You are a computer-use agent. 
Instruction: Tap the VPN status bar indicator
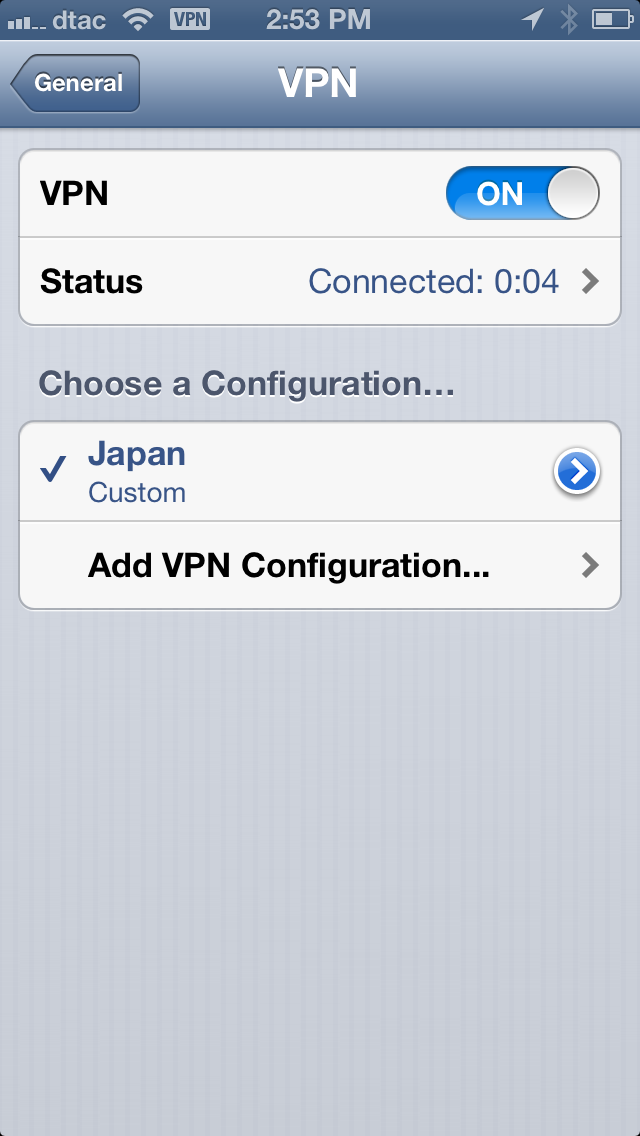(x=190, y=20)
